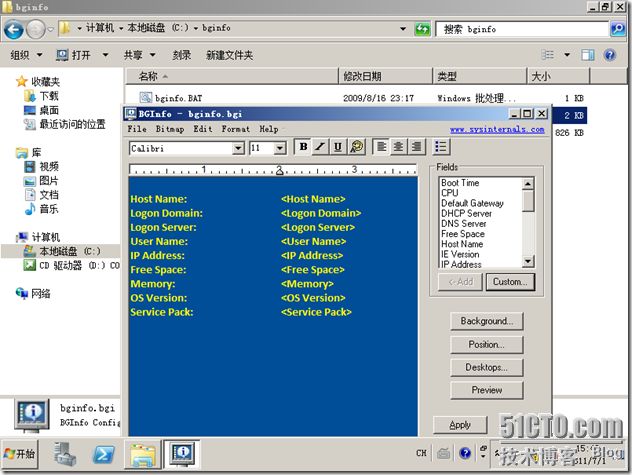Click the Add field button
Viewport: 632px width, 475px height.
(460, 282)
